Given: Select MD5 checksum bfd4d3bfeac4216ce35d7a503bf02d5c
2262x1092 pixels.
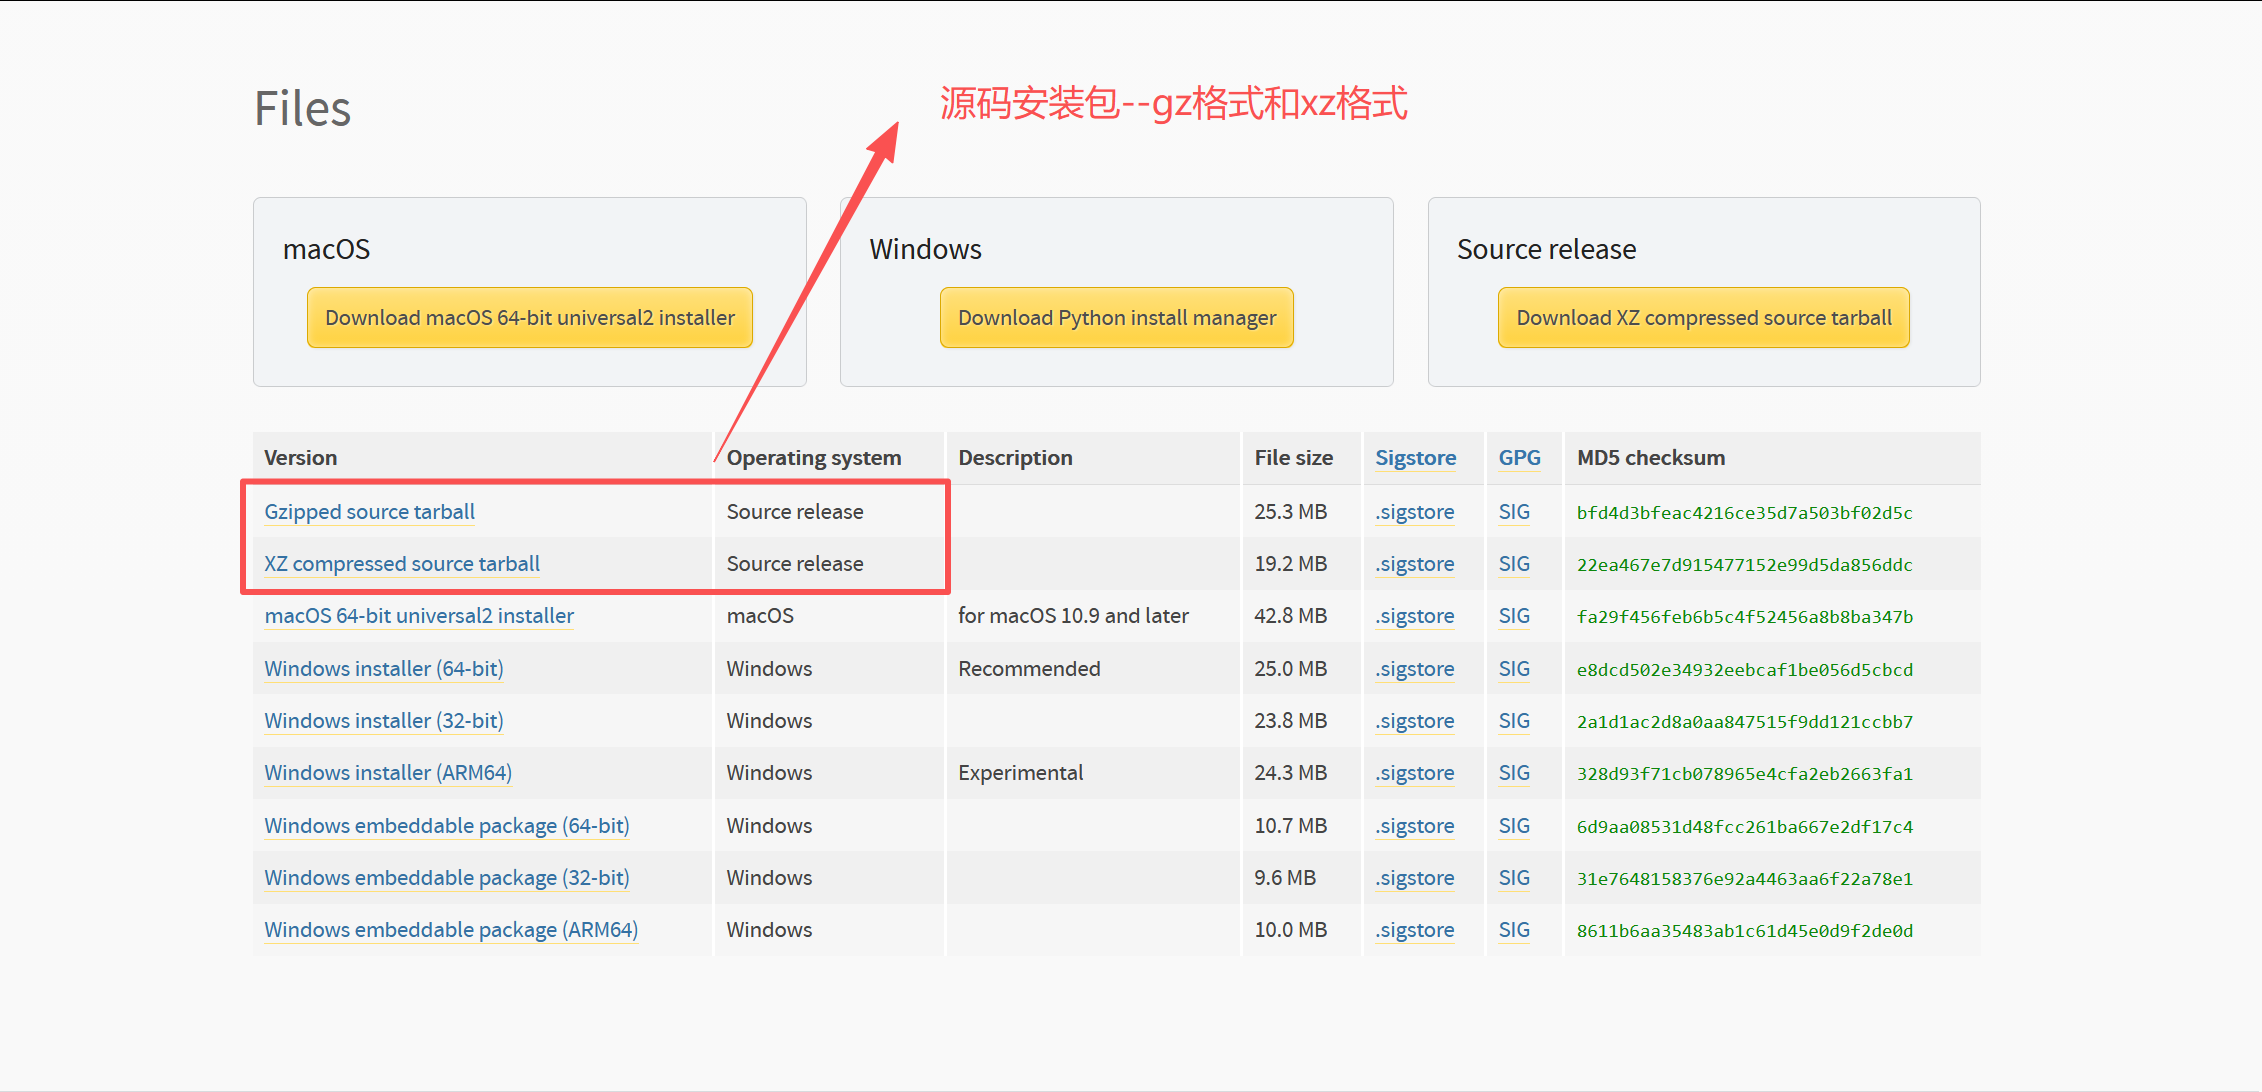Looking at the screenshot, I should 1745,513.
